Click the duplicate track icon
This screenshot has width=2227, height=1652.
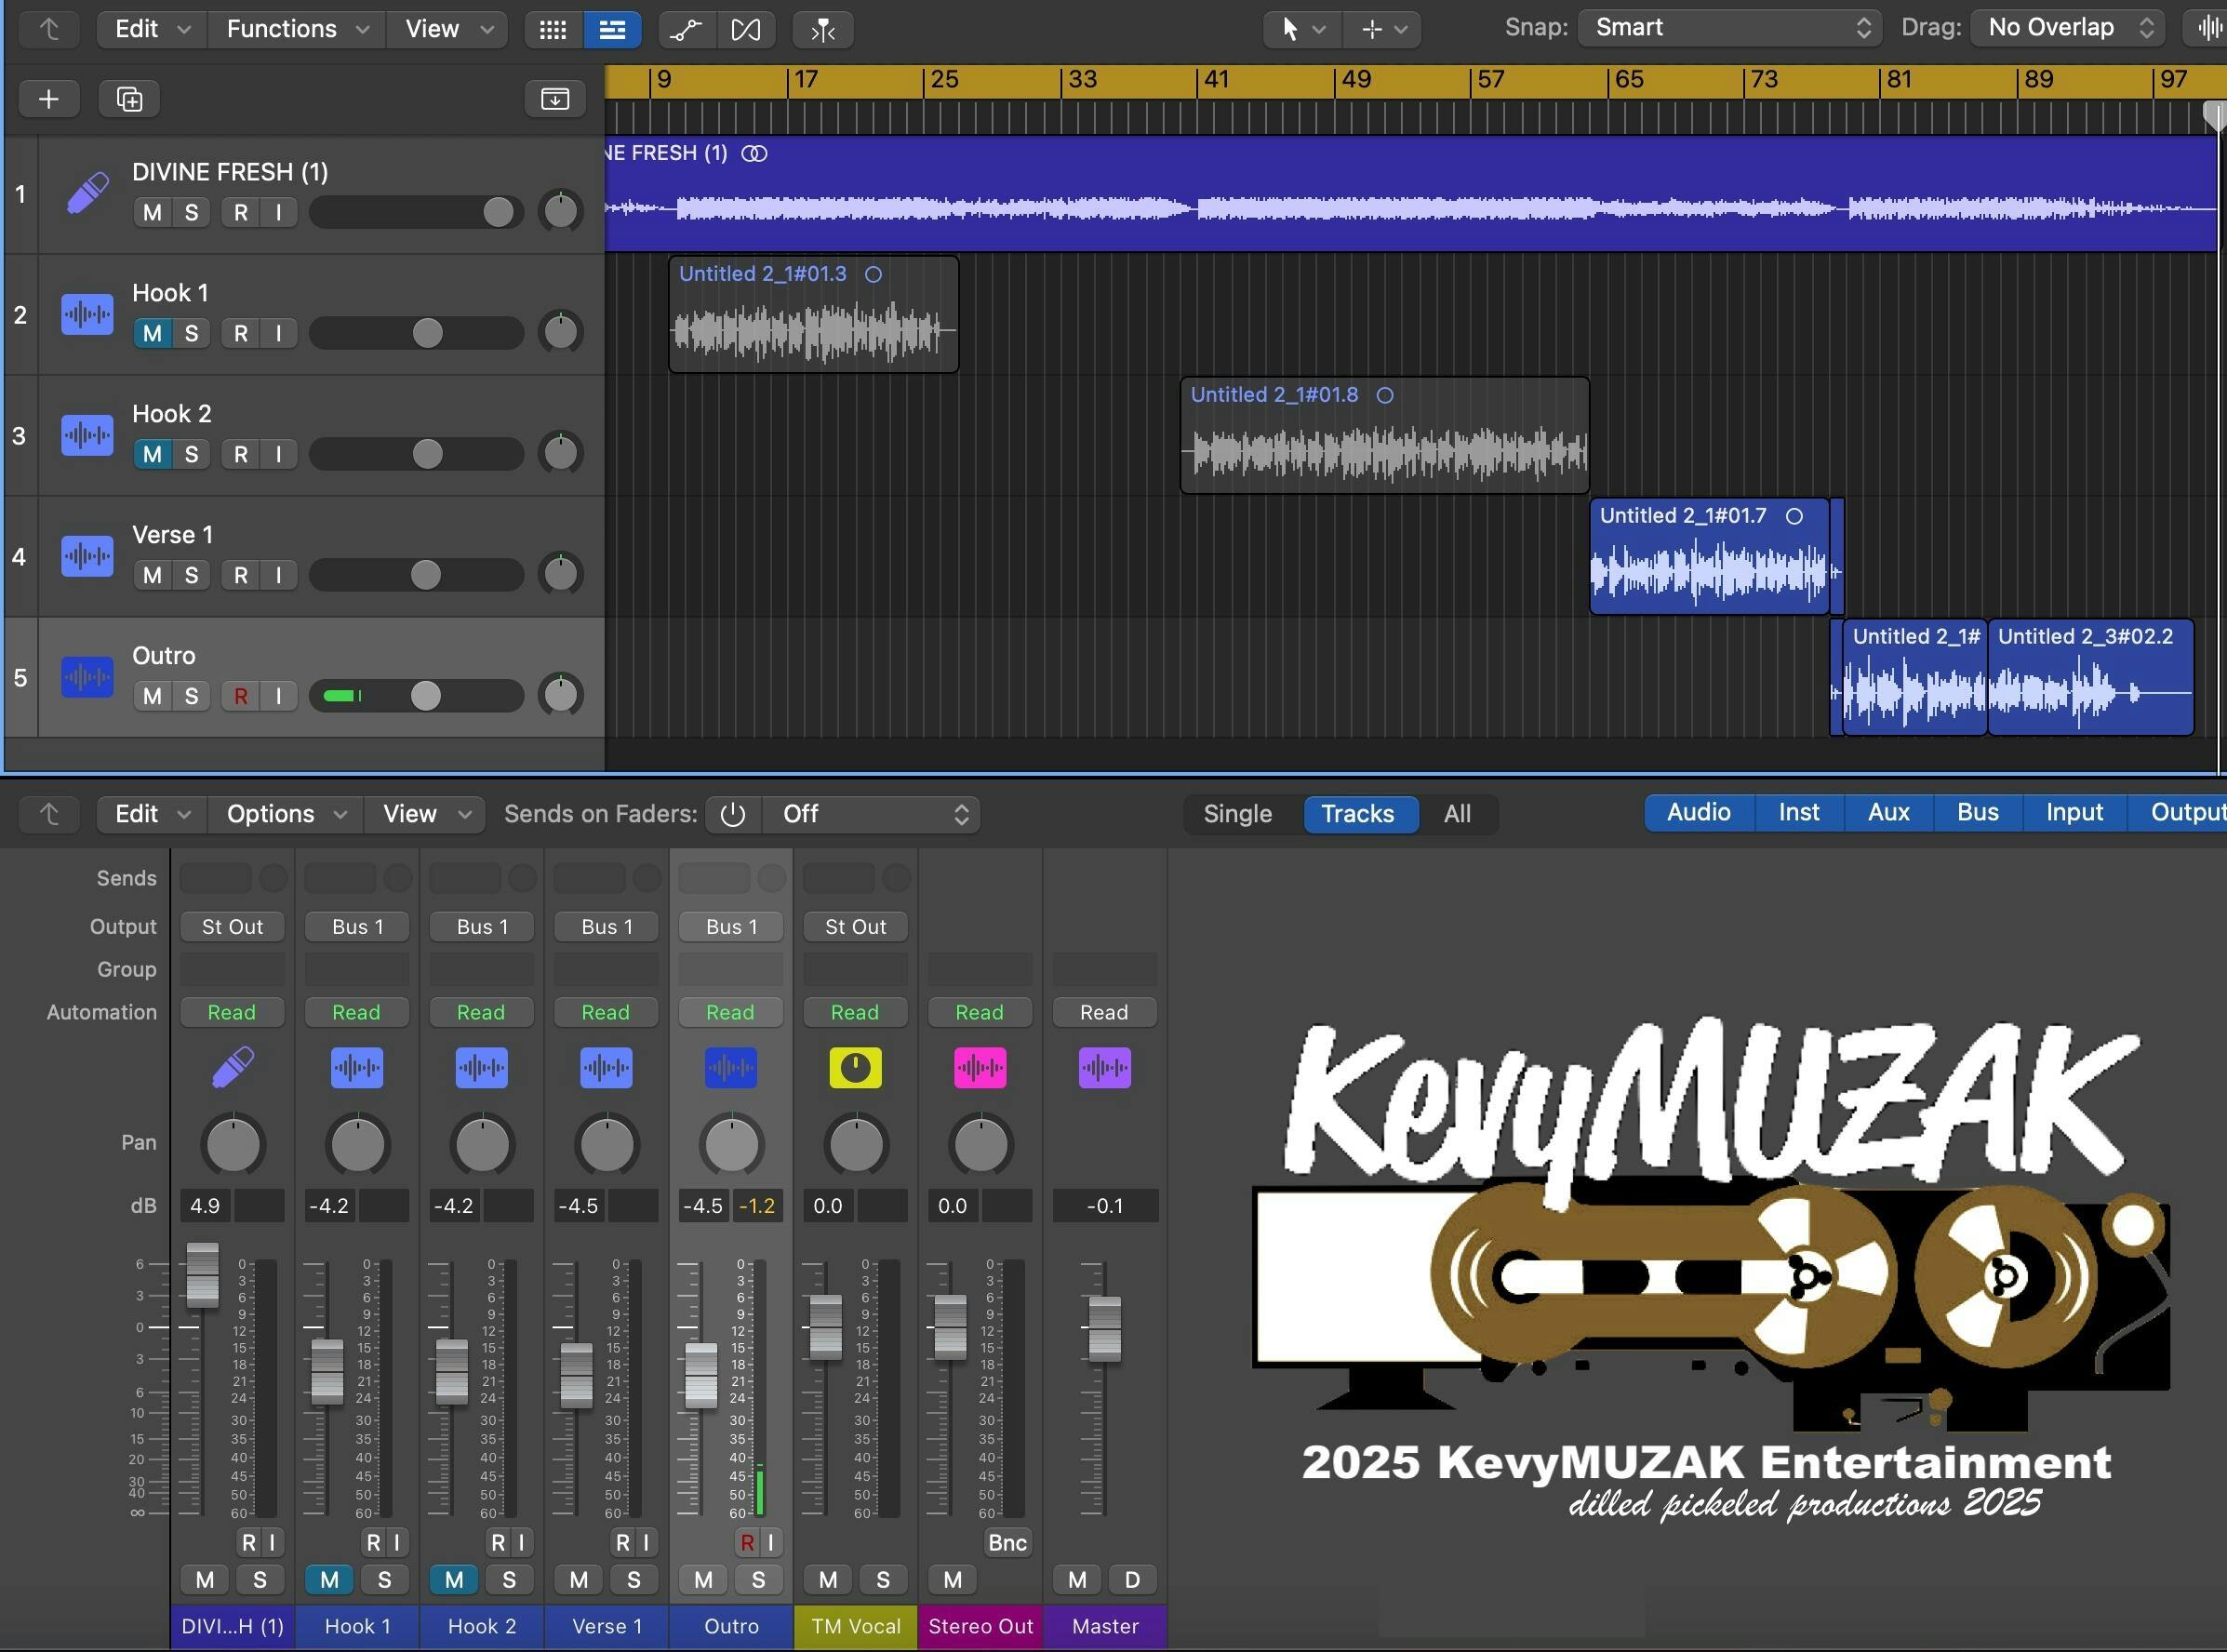(x=129, y=99)
